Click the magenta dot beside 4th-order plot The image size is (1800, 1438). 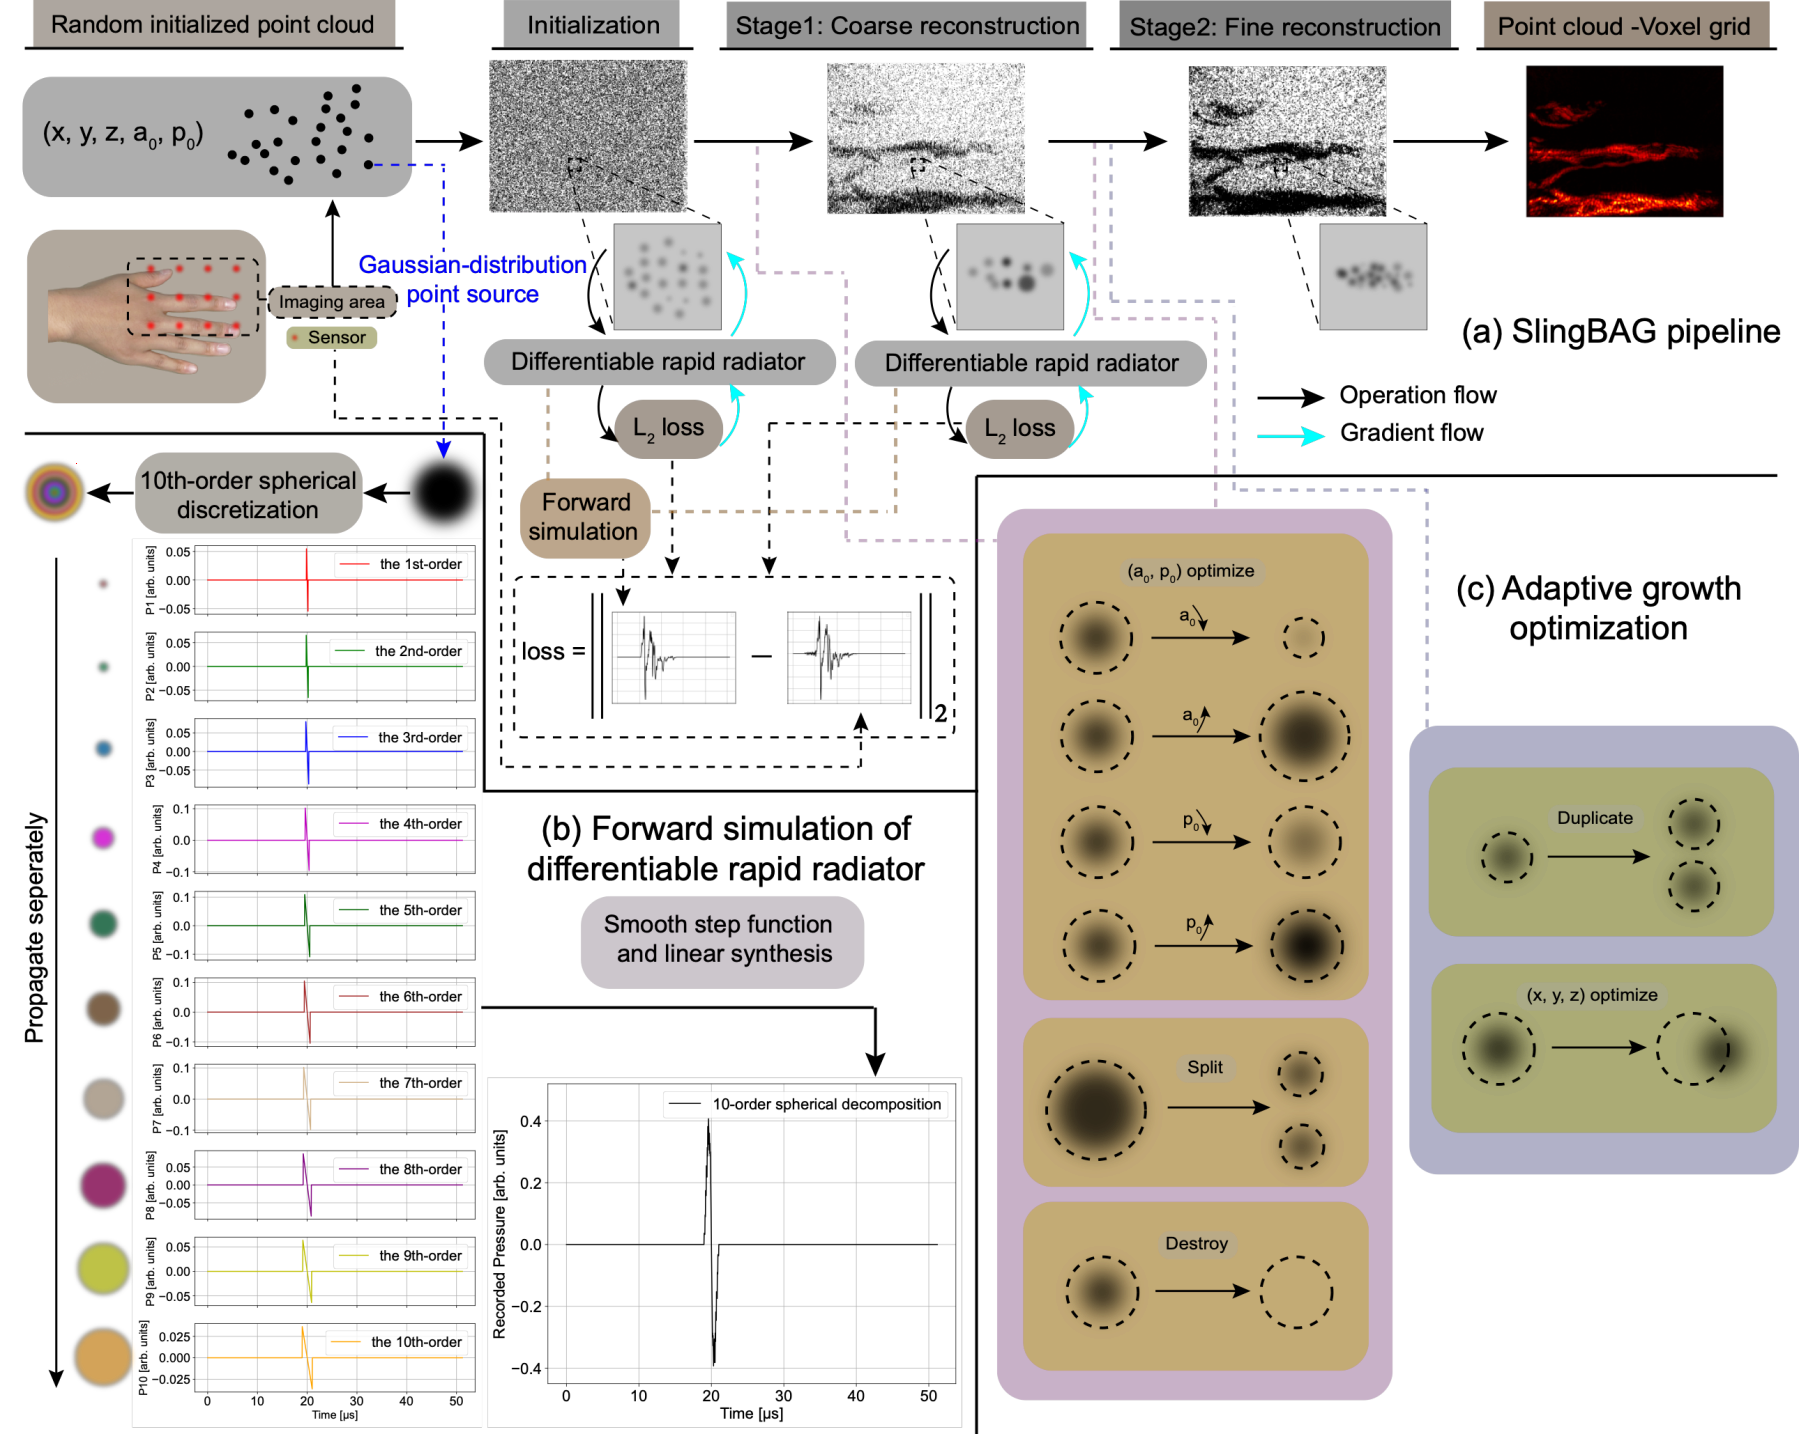pos(103,838)
